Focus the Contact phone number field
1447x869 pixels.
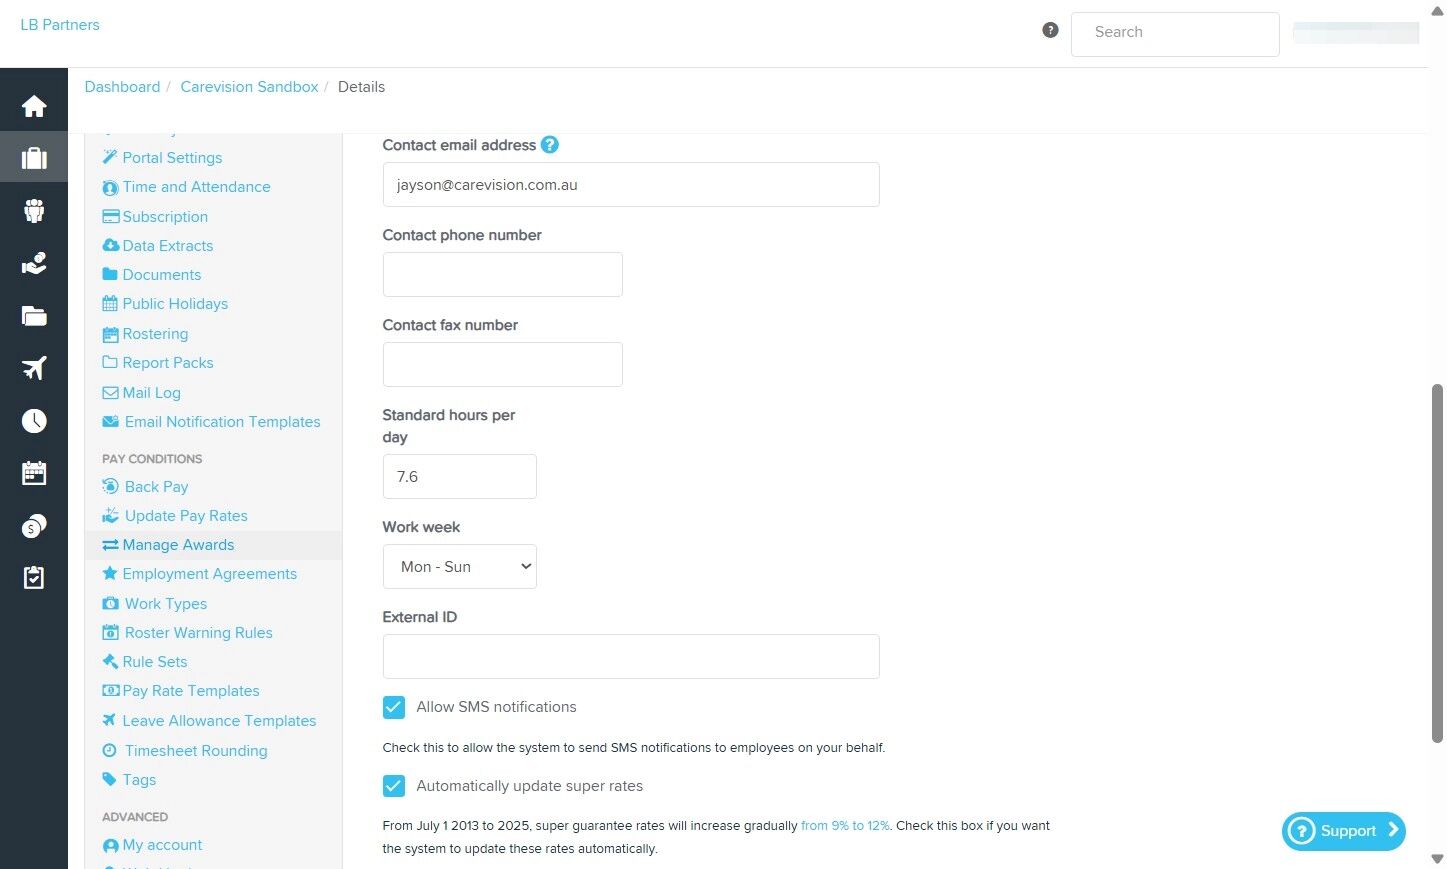pos(503,274)
